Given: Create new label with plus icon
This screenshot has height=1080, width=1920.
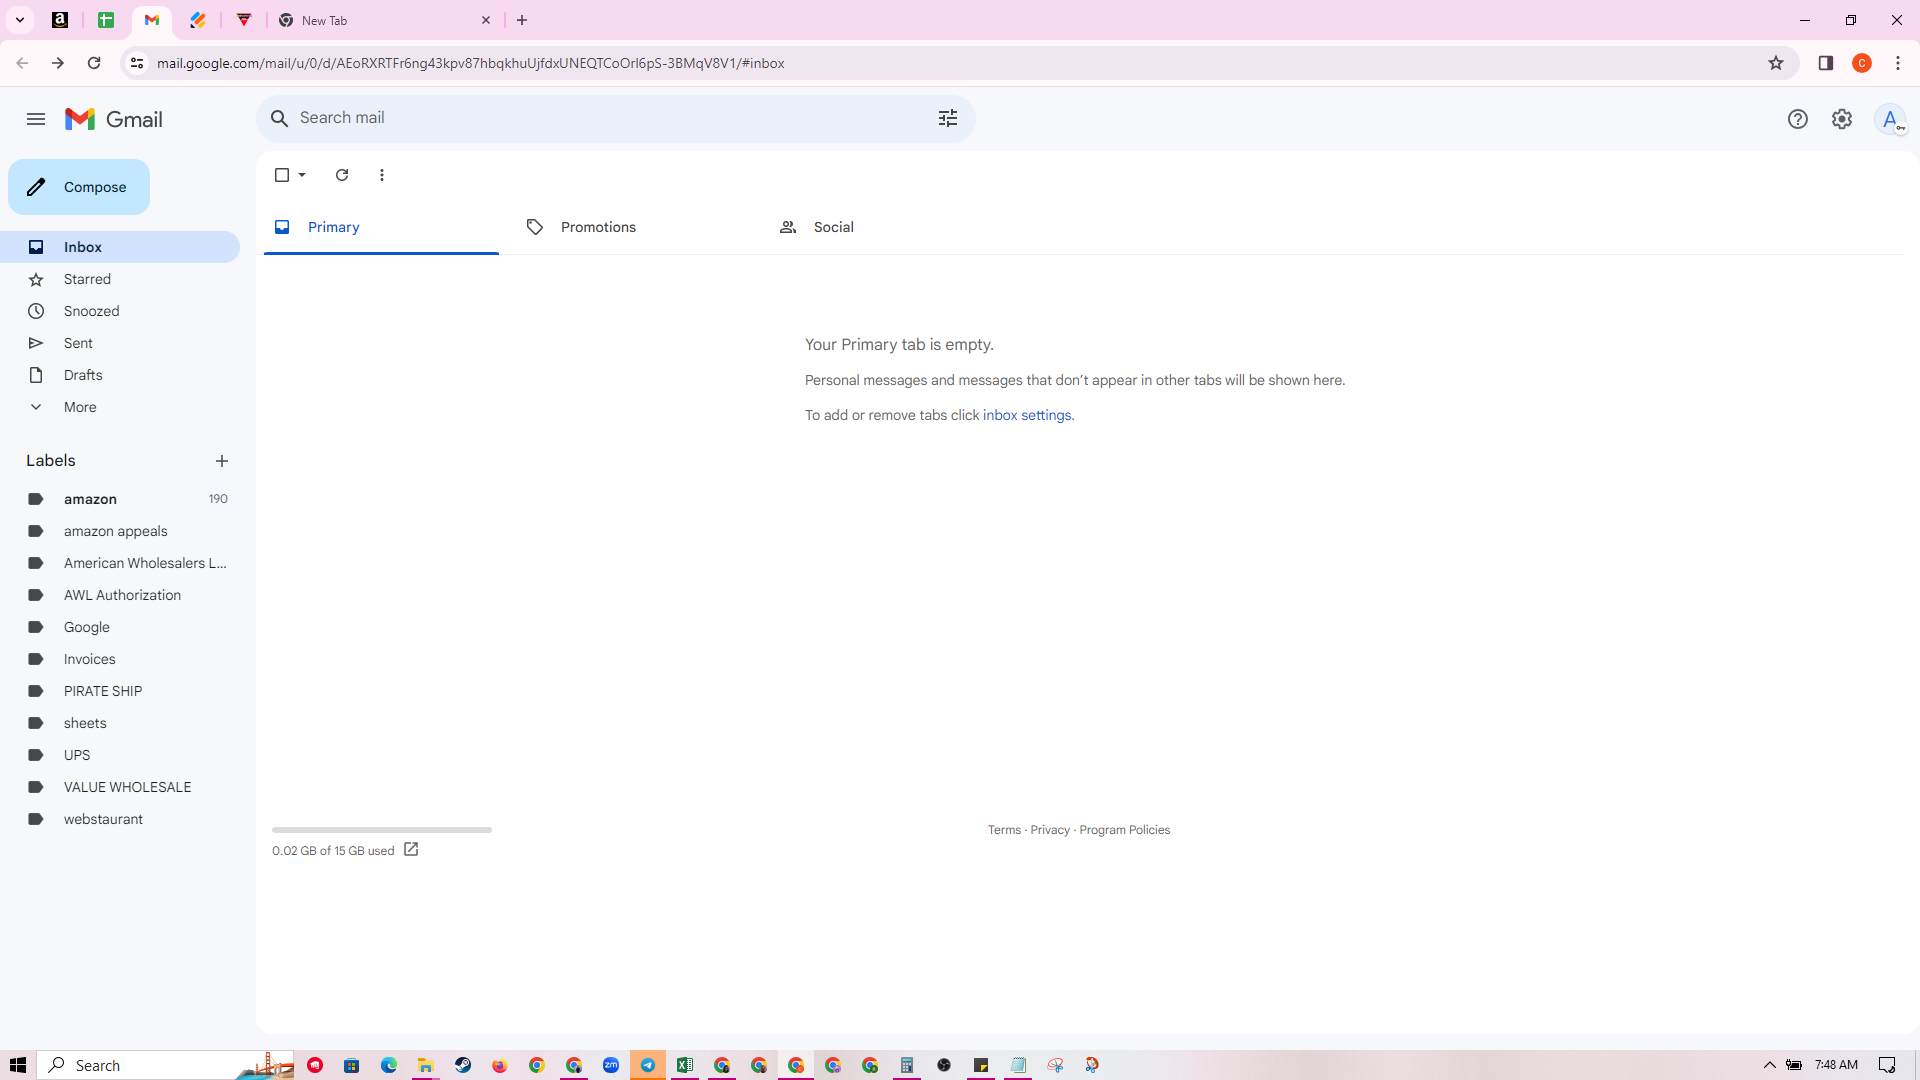Looking at the screenshot, I should tap(222, 461).
